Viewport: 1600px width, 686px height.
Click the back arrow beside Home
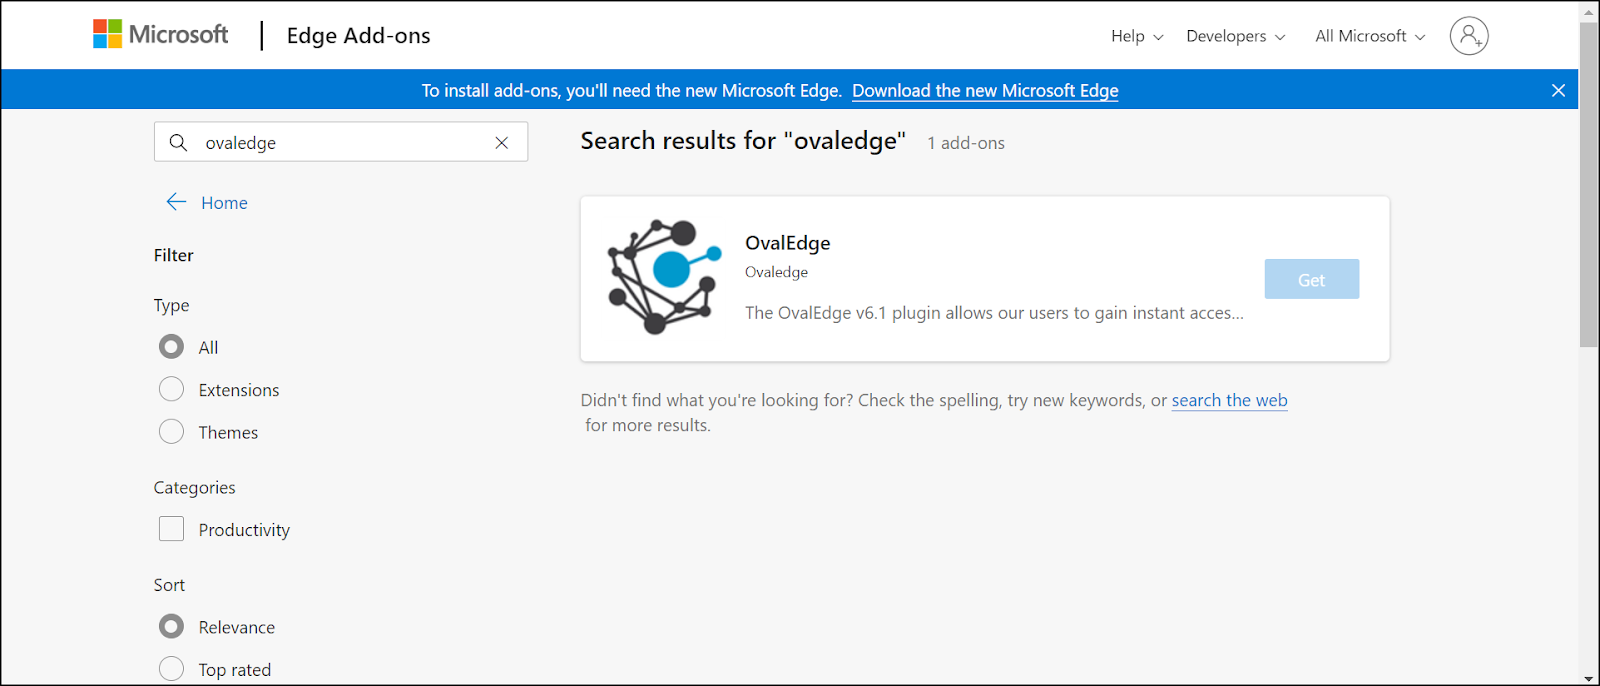point(176,202)
